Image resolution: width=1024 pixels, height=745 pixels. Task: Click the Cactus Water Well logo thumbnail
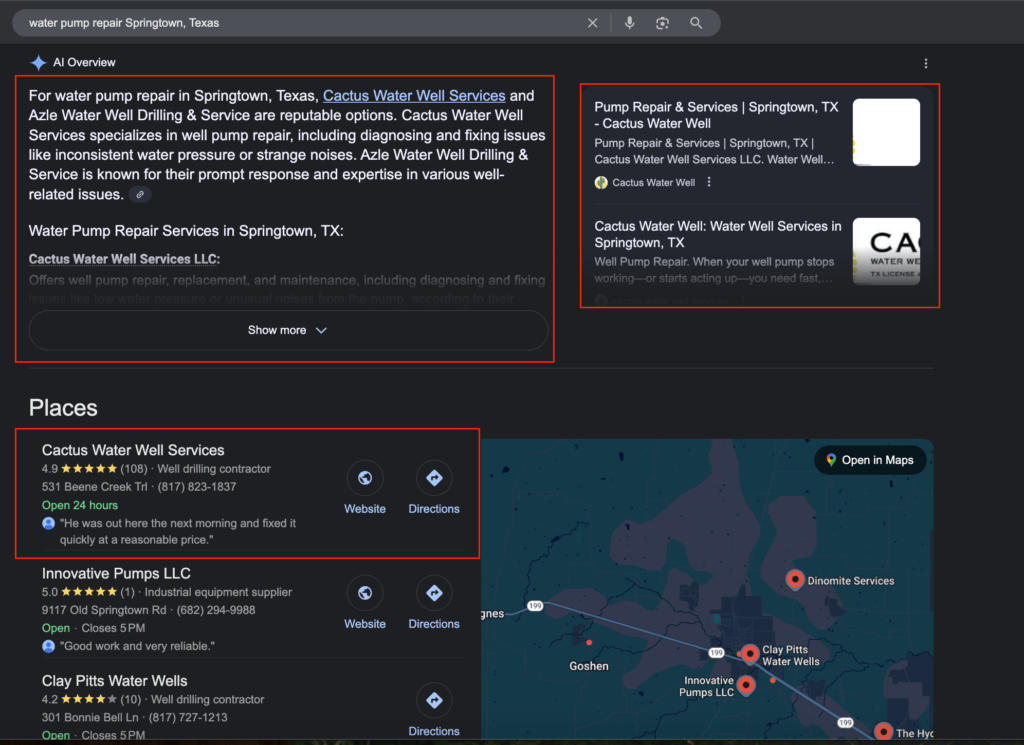click(x=886, y=251)
